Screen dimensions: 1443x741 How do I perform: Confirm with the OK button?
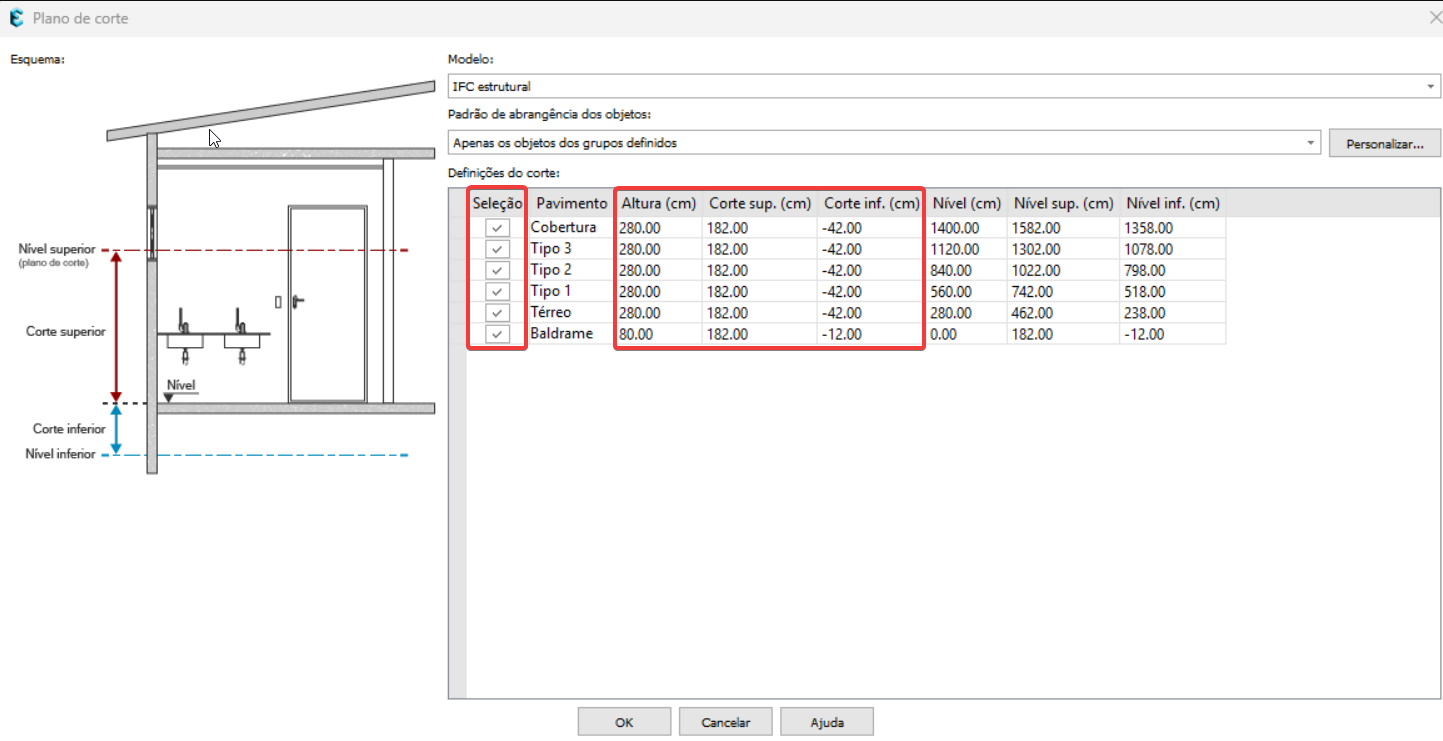(624, 722)
